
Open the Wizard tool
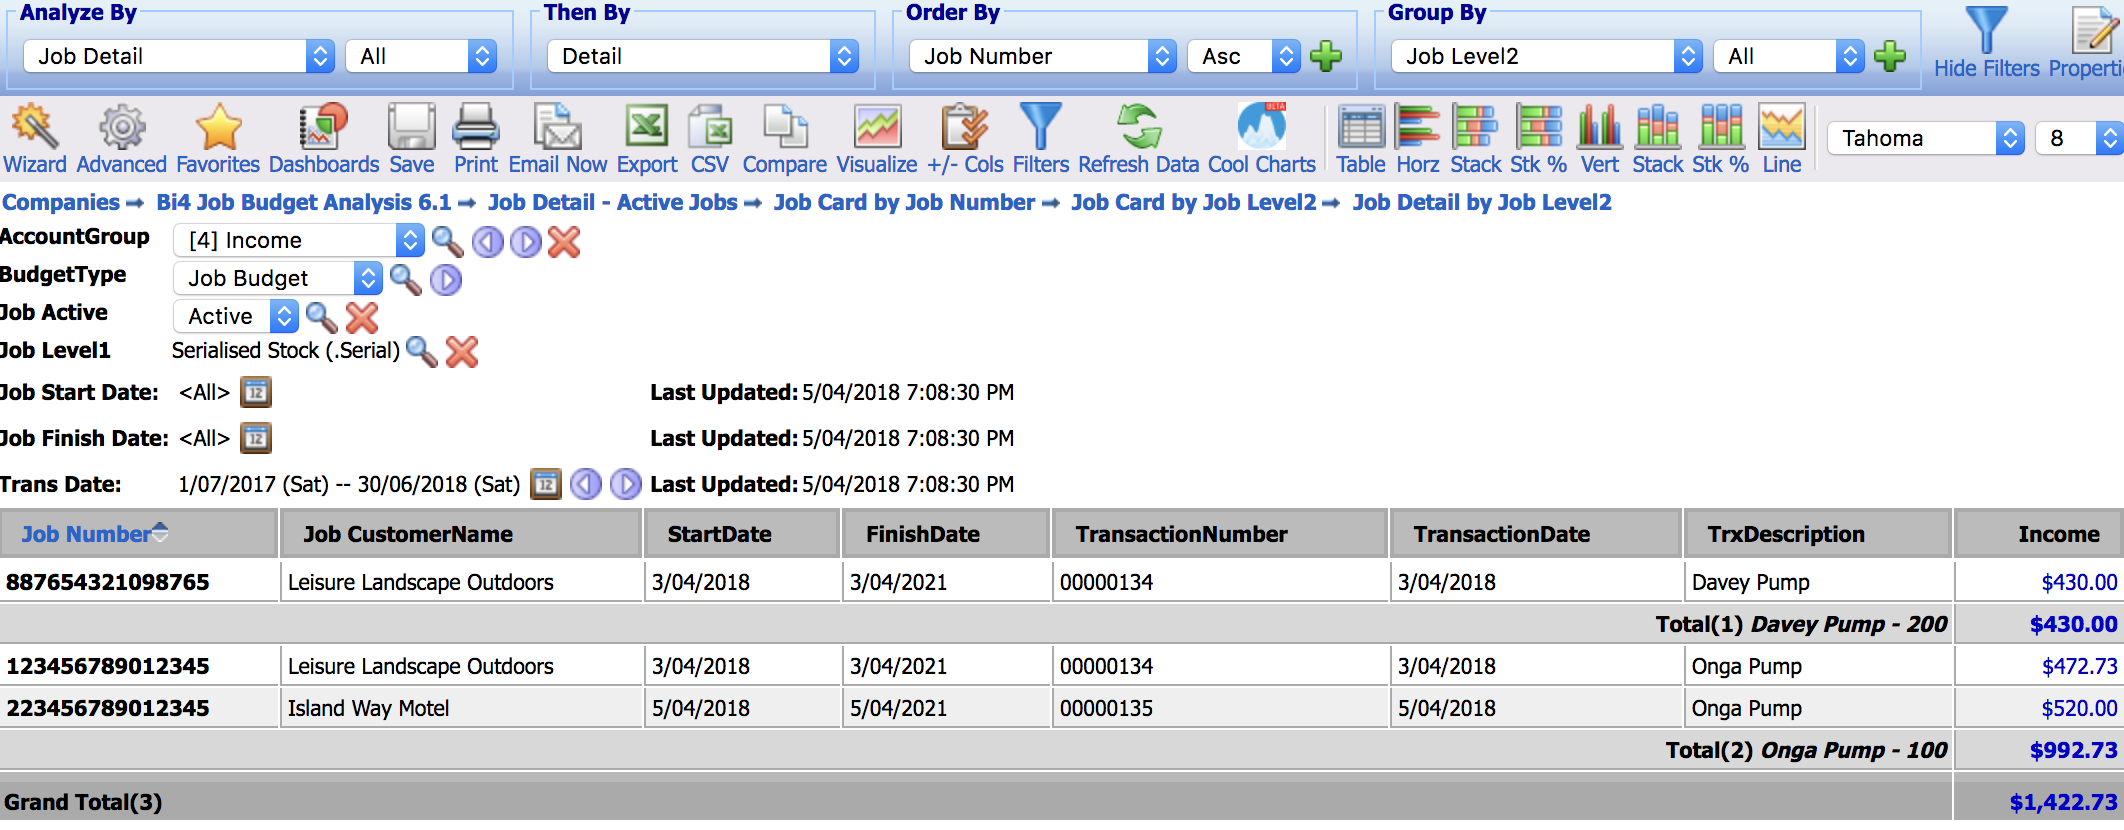click(x=35, y=140)
